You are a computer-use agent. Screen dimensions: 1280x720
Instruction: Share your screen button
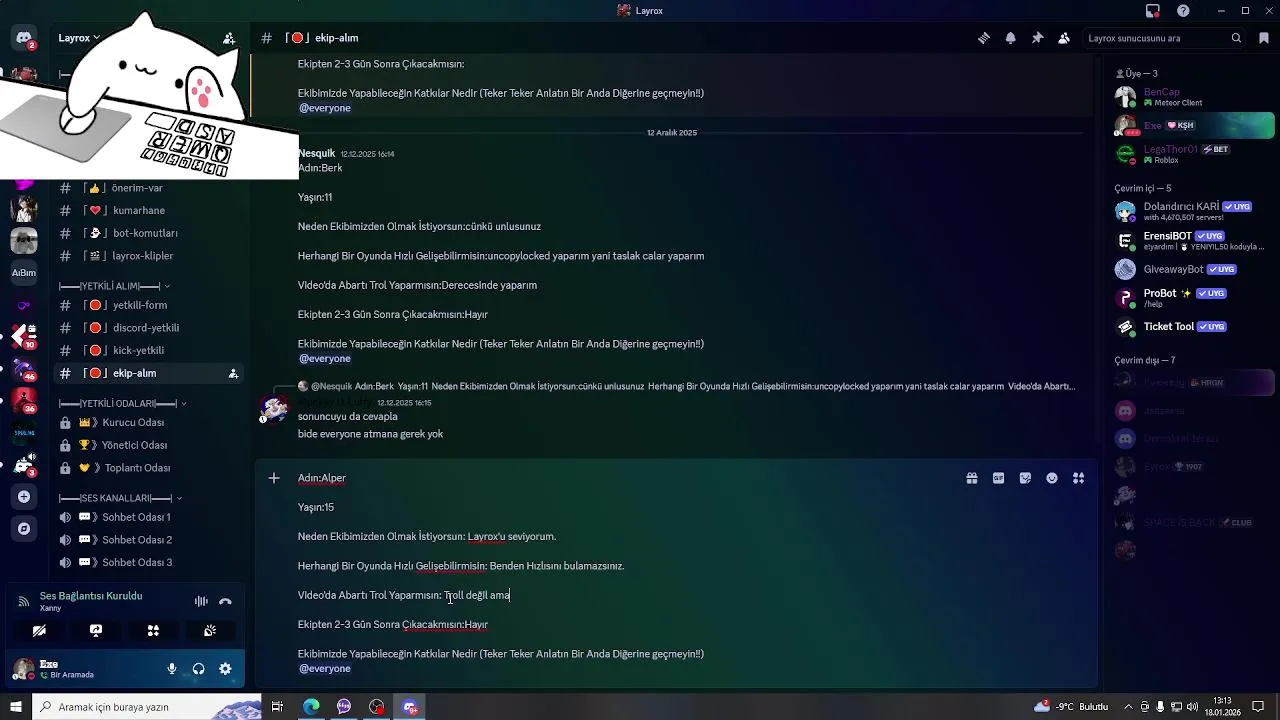96,631
